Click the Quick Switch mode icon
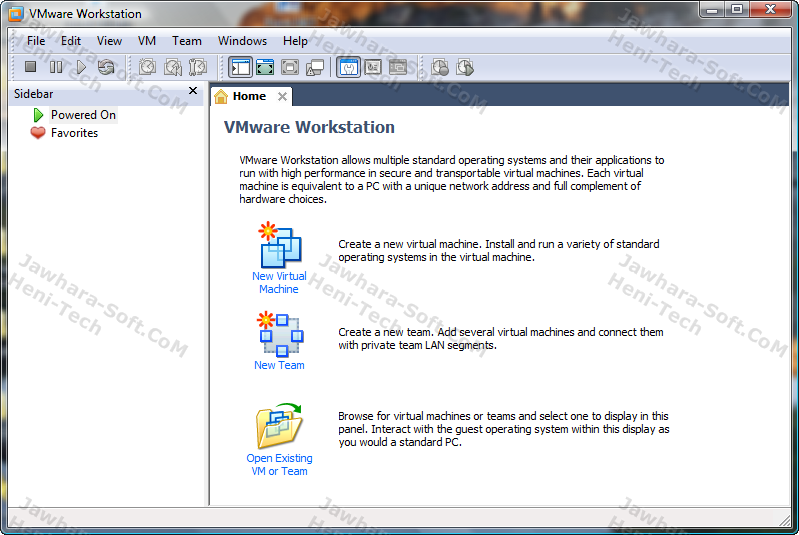Image resolution: width=799 pixels, height=535 pixels. click(265, 67)
